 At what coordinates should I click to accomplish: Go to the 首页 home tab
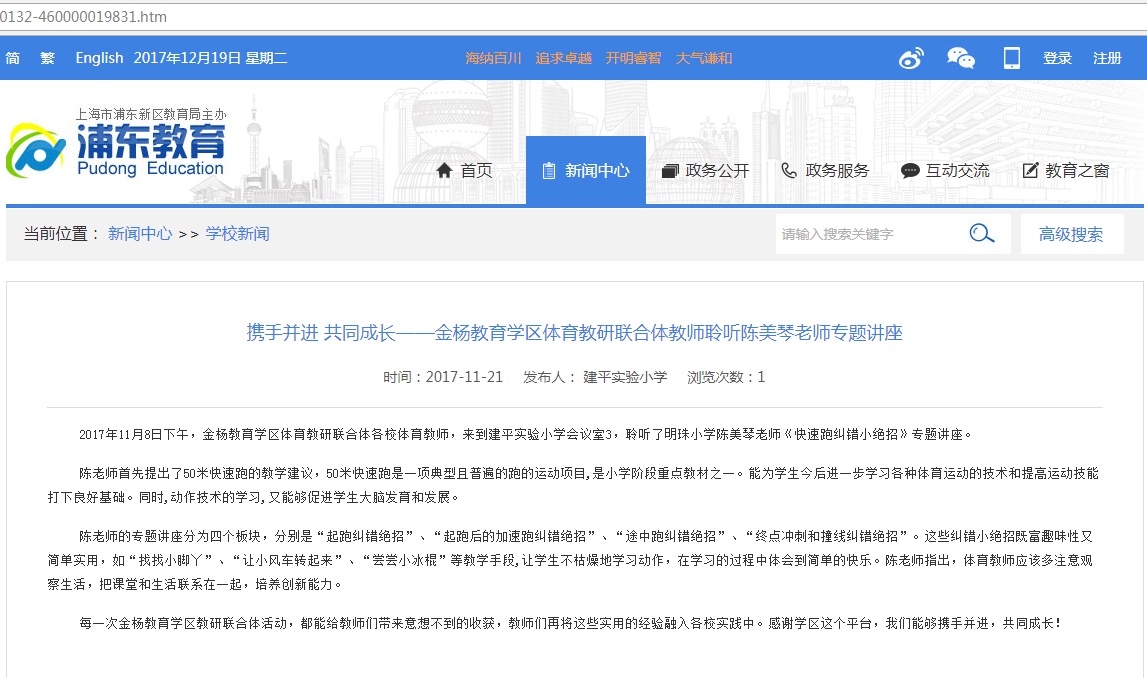(x=465, y=170)
